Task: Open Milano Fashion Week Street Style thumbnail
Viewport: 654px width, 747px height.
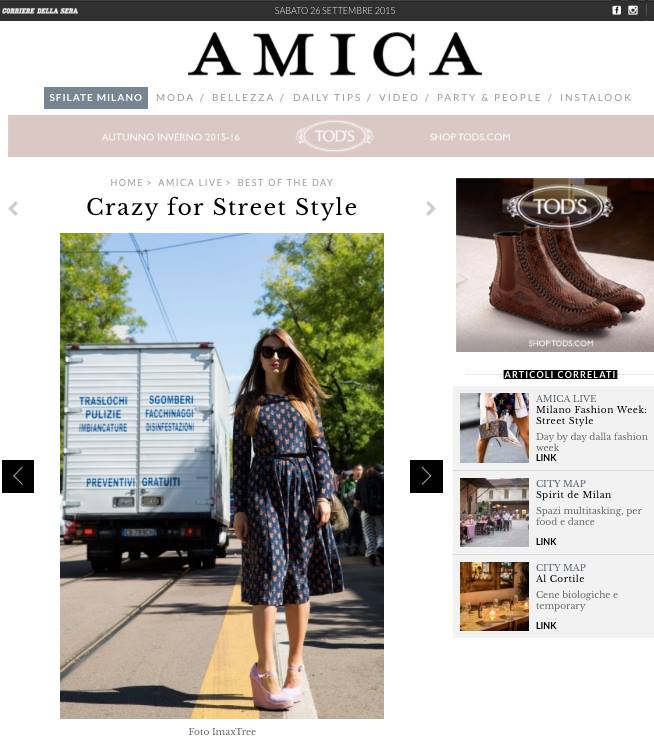Action: [x=494, y=427]
